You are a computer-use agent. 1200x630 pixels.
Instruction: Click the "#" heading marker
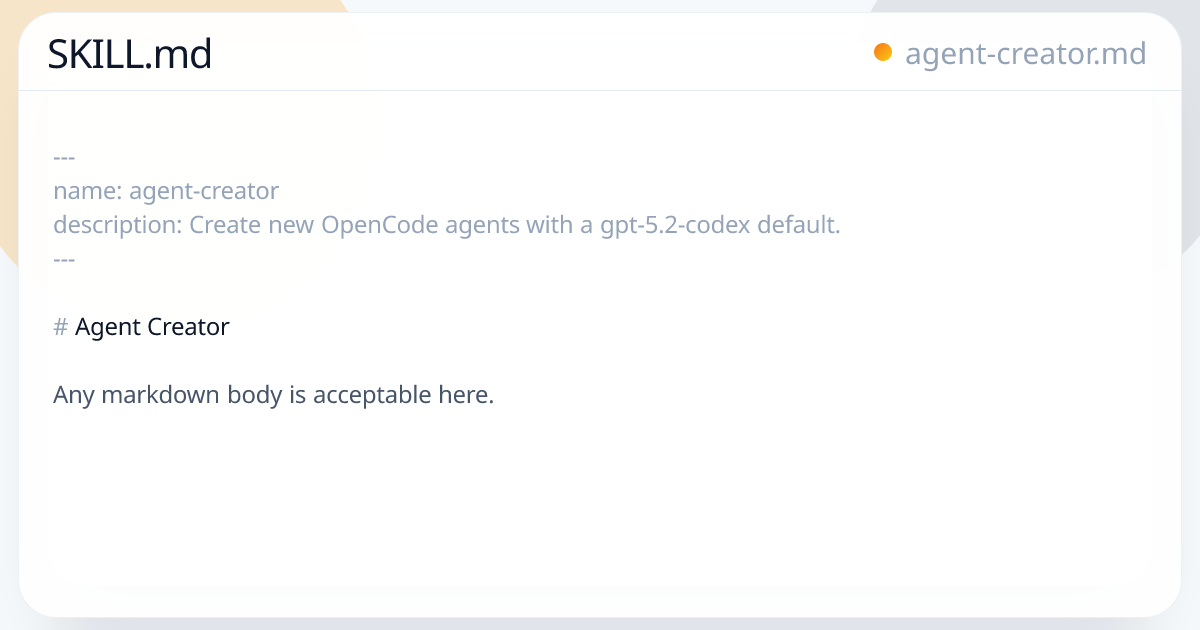tap(60, 327)
